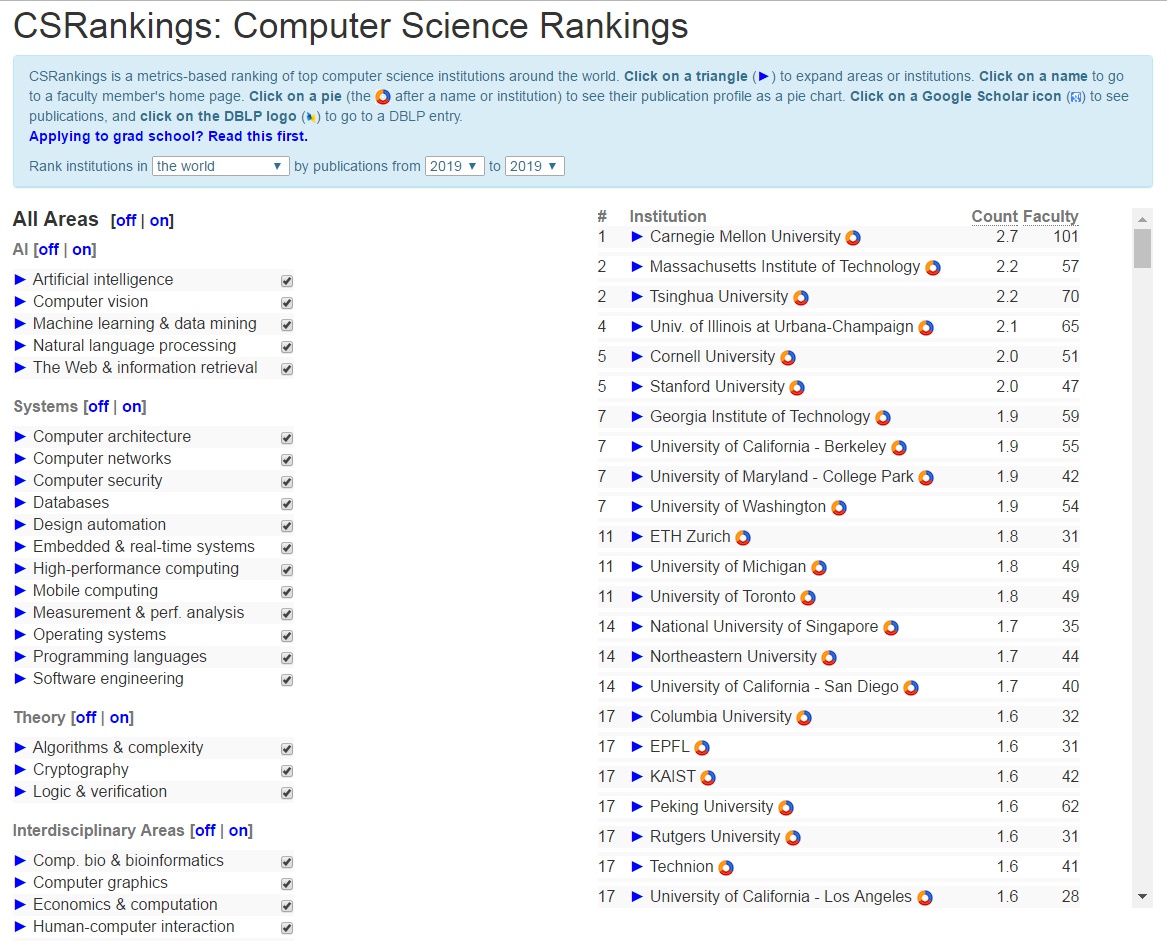Screen dimensions: 1167x941
Task: Toggle Natural language processing checkbox
Action: click(x=287, y=347)
